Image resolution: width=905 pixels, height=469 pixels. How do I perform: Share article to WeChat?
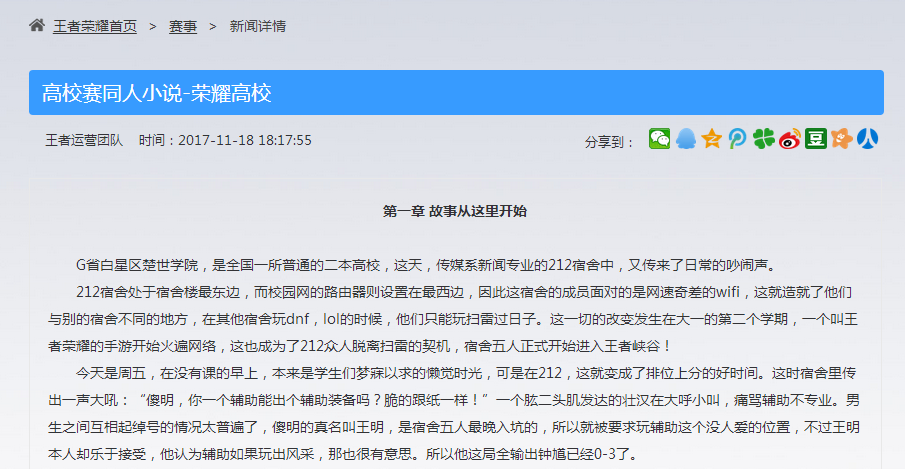[659, 139]
